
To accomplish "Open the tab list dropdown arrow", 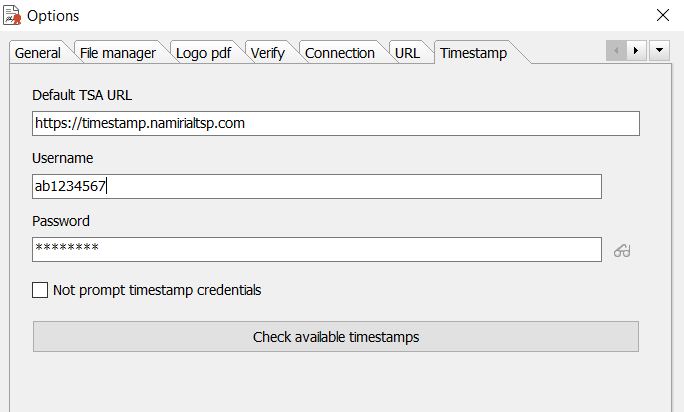I will [660, 51].
